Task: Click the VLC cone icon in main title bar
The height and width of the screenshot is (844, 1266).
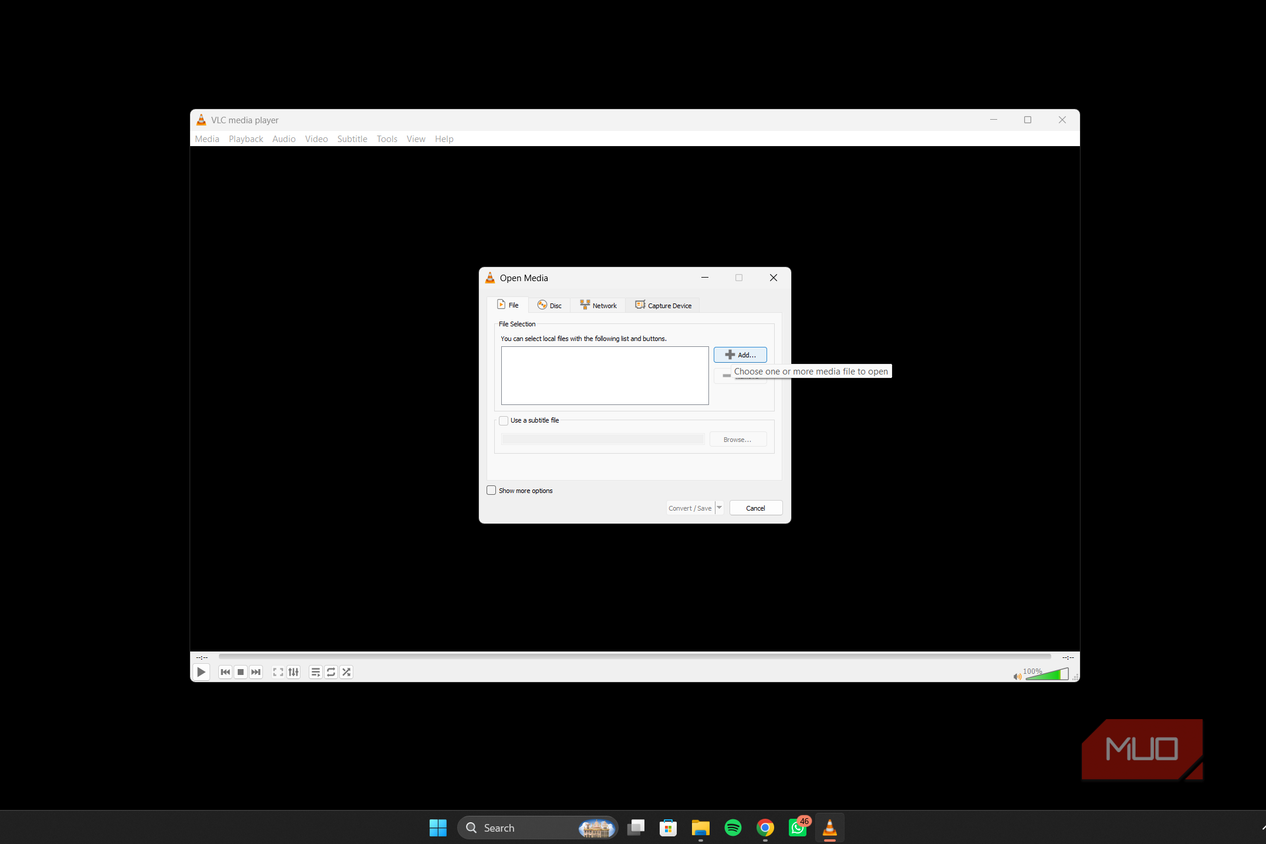Action: 201,120
